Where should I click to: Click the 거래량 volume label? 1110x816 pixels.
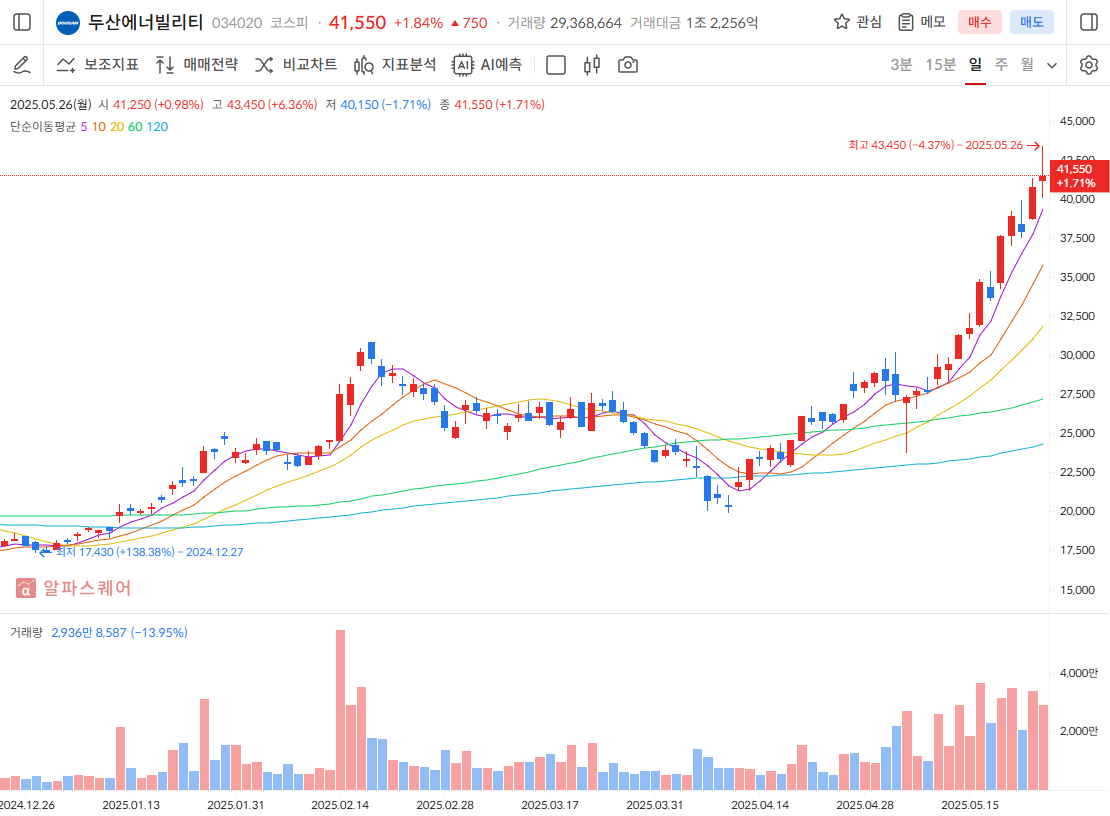(26, 633)
